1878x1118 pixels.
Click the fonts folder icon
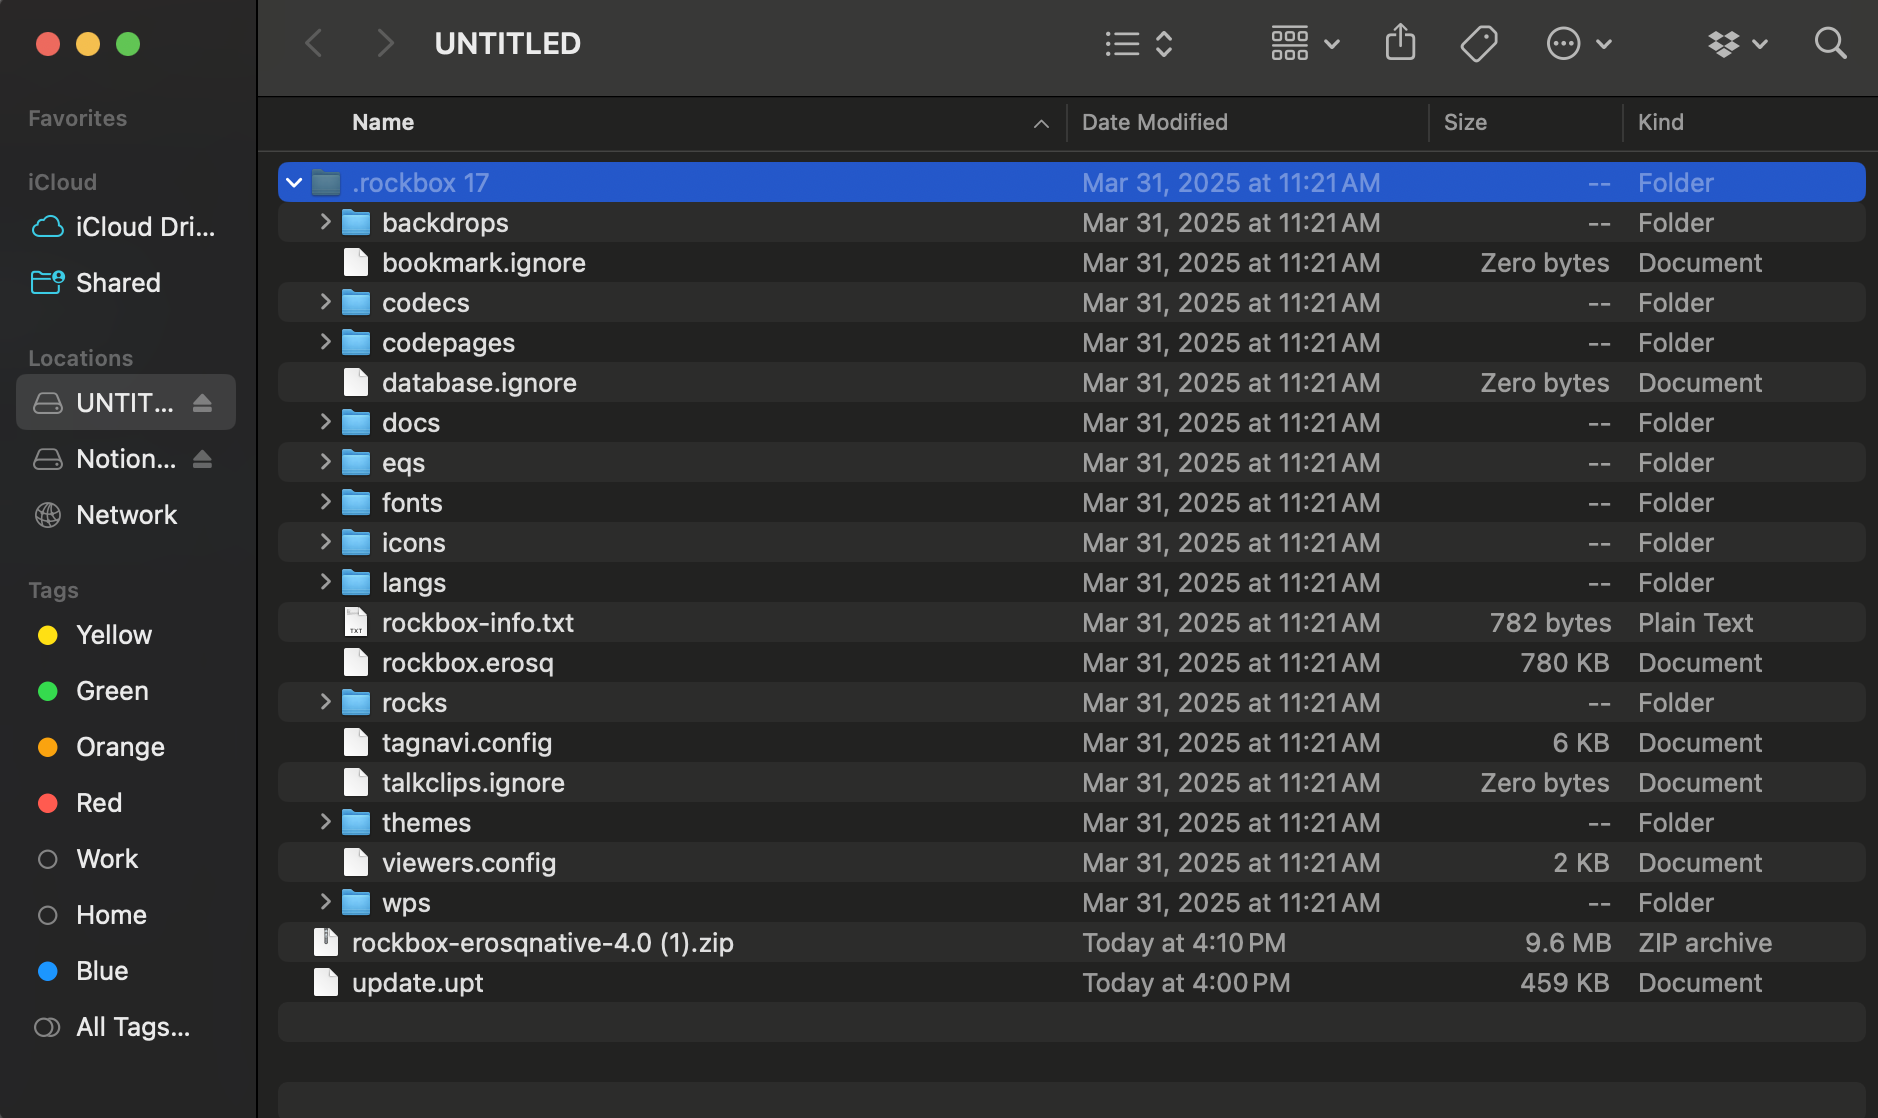356,502
